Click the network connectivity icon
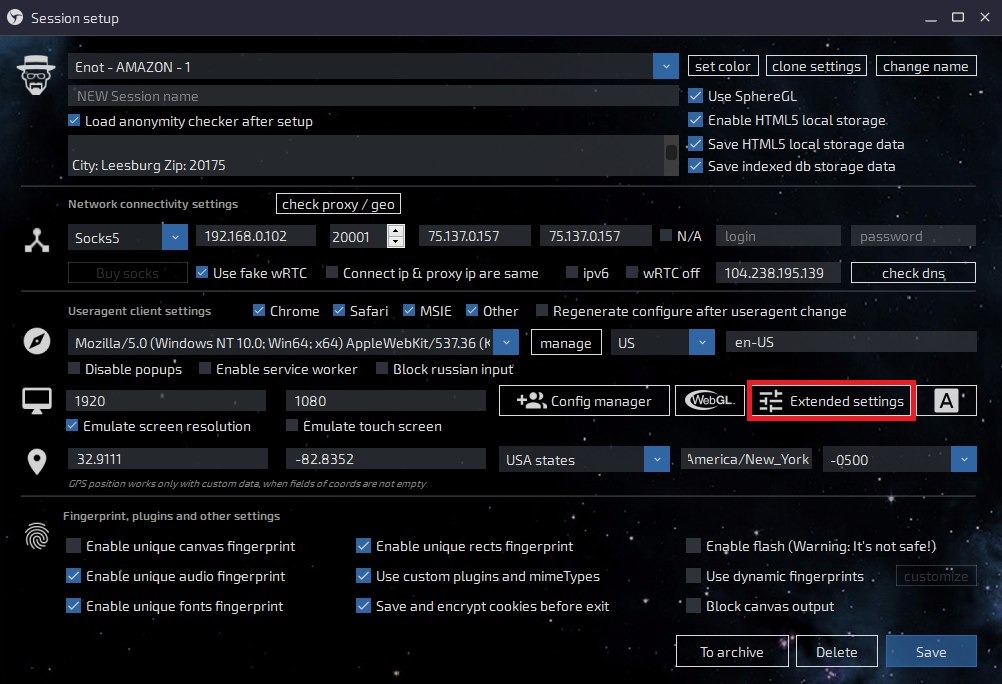 36,240
